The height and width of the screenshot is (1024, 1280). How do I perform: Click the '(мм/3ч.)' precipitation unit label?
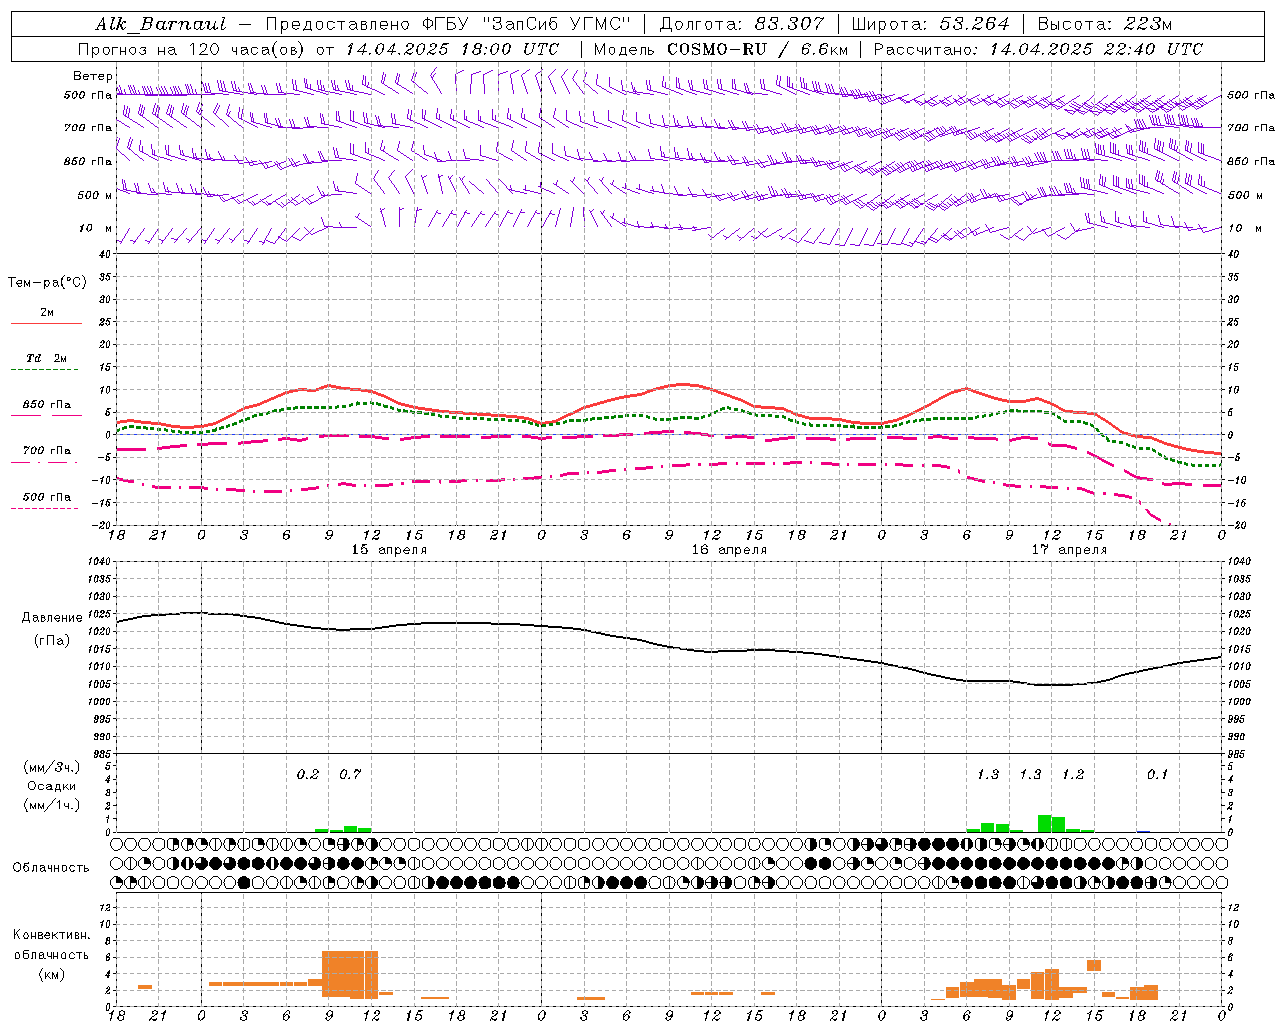click(52, 767)
